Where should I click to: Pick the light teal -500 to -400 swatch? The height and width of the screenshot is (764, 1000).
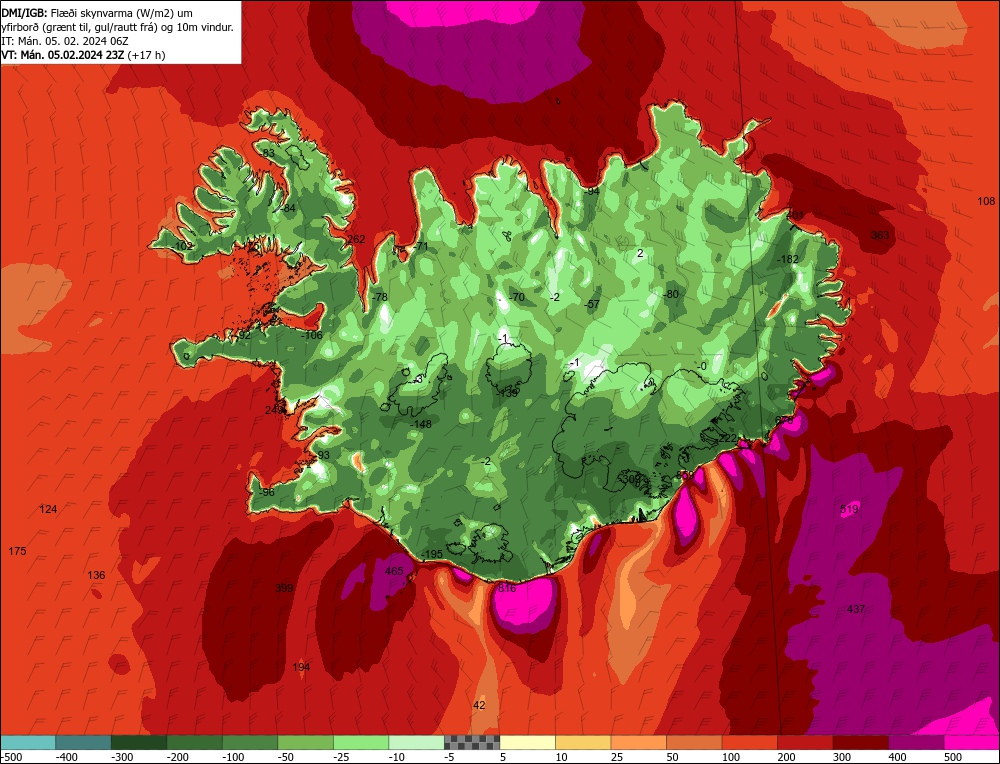(28, 742)
